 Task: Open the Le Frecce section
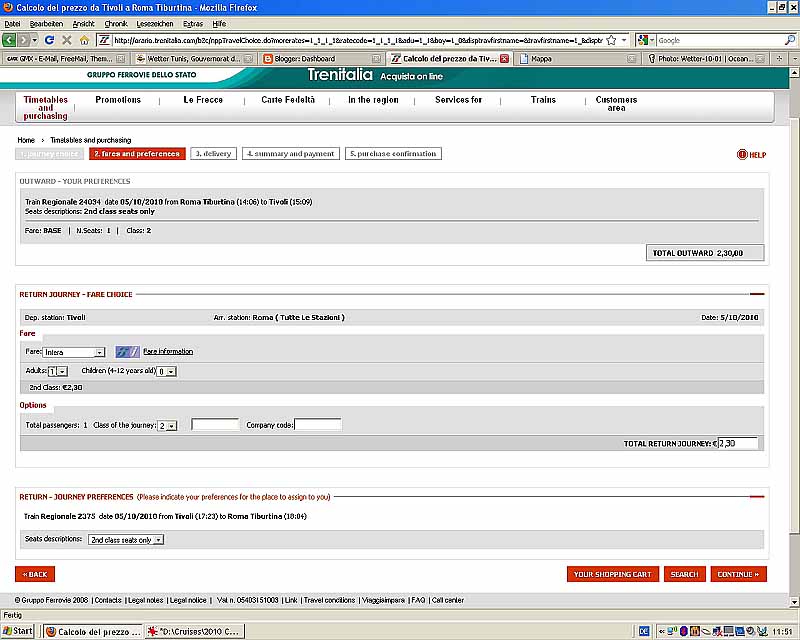(203, 100)
